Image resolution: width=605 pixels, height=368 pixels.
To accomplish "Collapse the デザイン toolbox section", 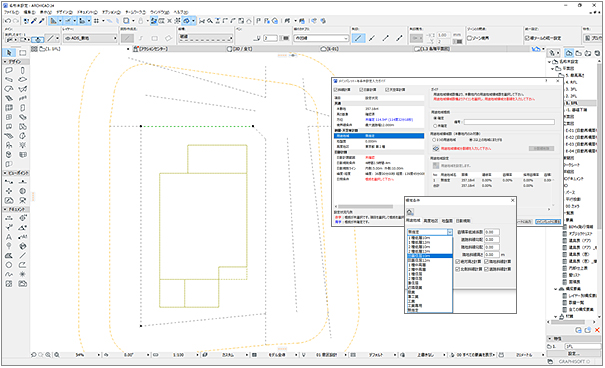I will click(5, 62).
